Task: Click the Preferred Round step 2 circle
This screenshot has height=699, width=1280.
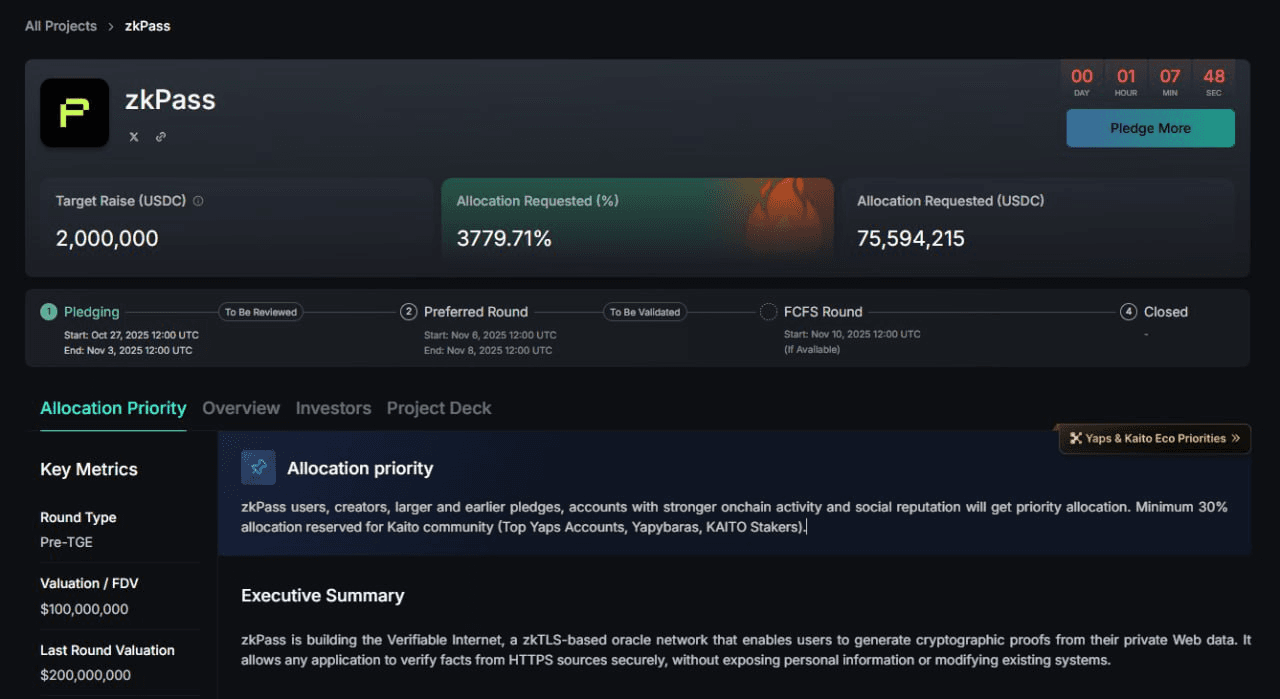Action: coord(408,312)
